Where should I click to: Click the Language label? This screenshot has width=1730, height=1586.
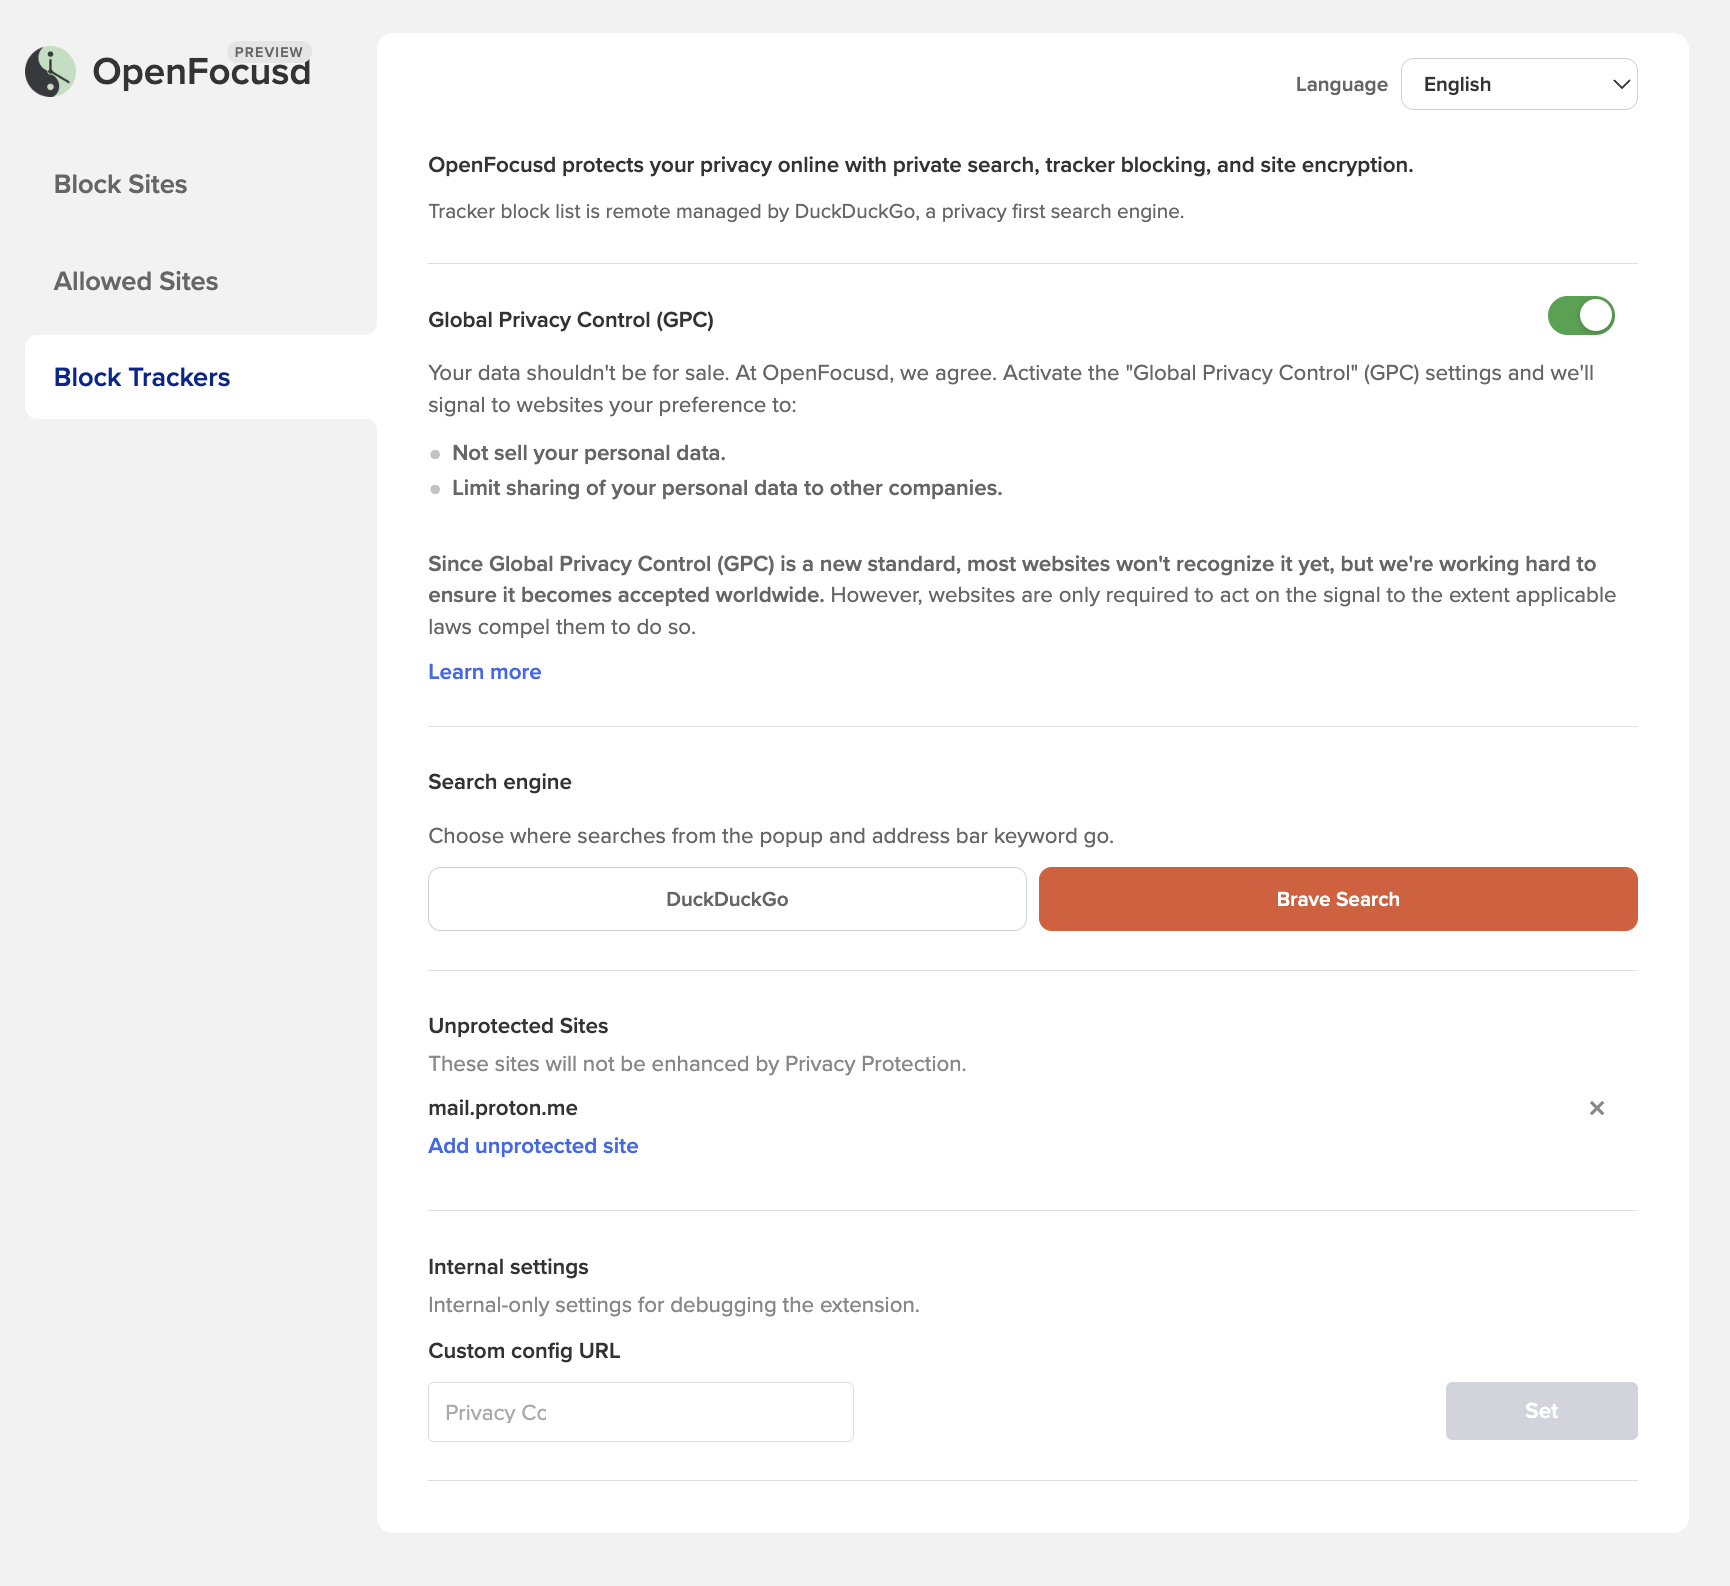tap(1342, 85)
